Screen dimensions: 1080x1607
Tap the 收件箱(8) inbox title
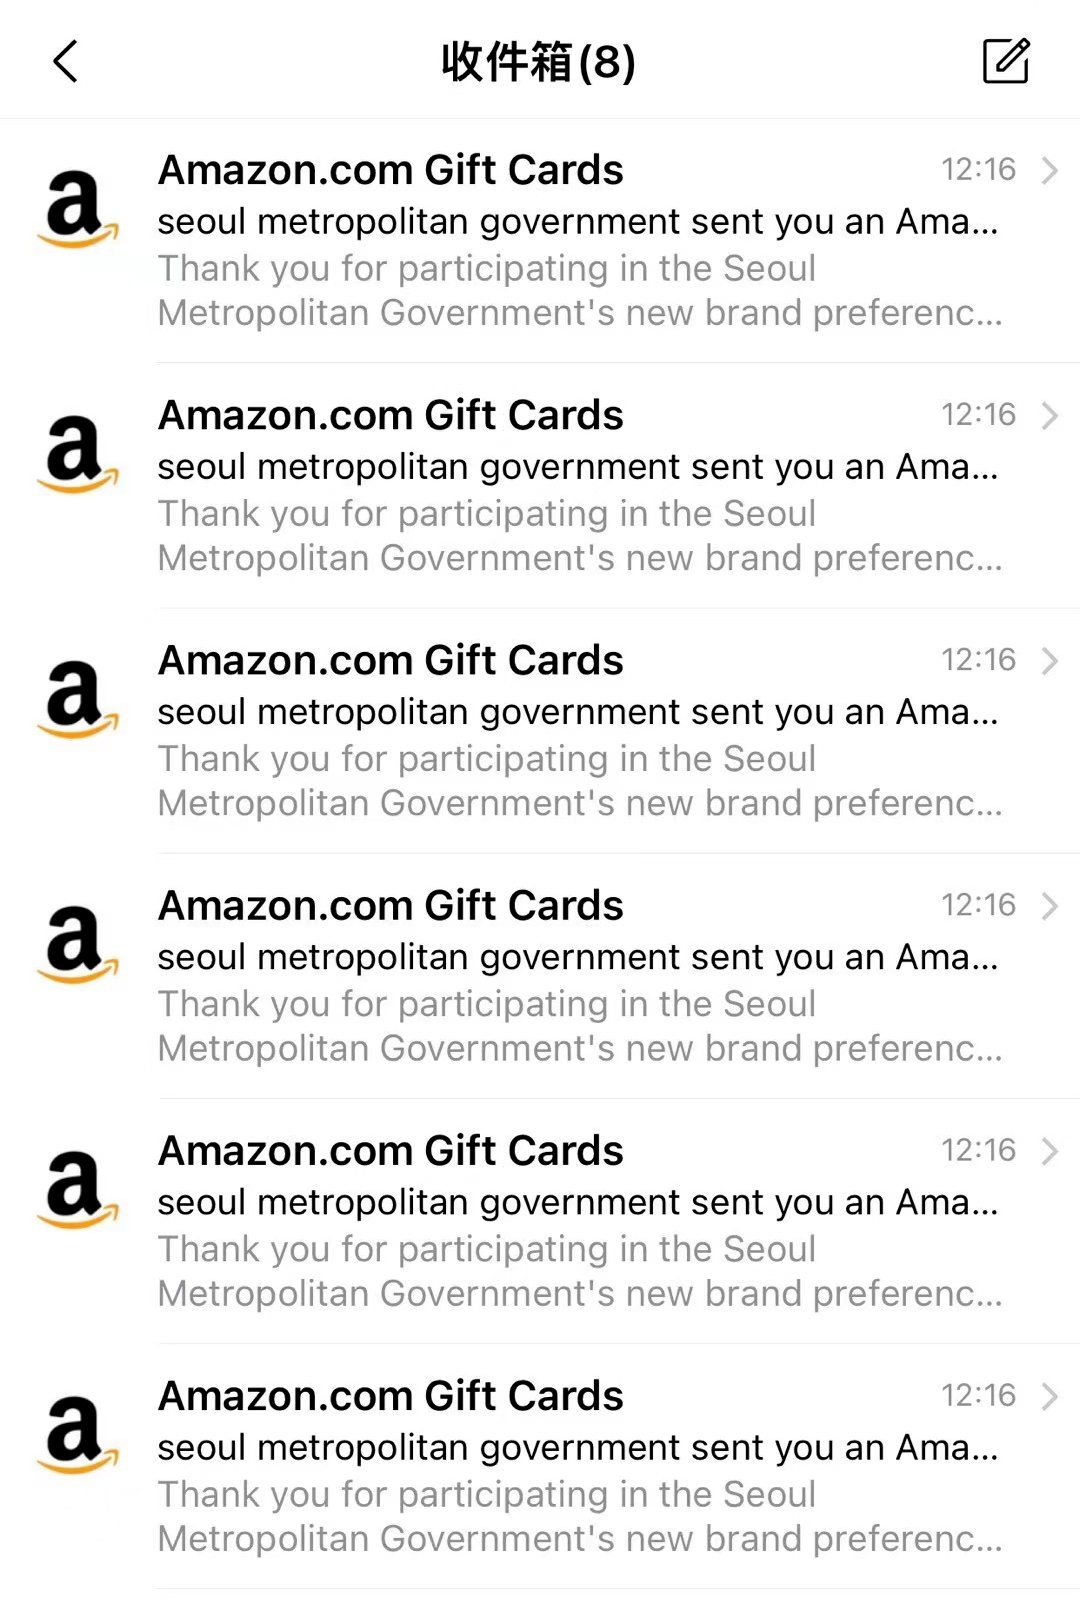point(538,62)
